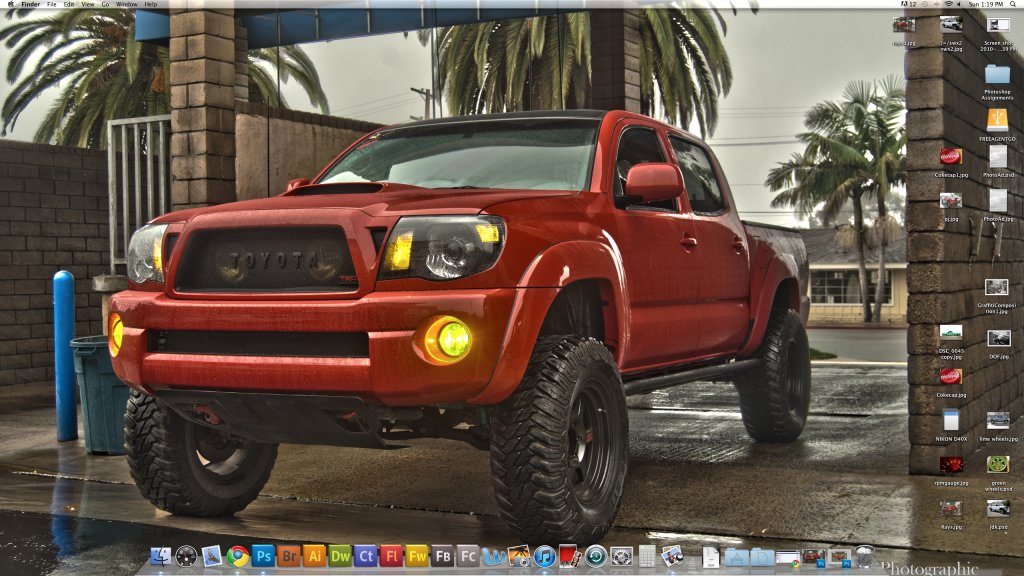This screenshot has height=576, width=1024.
Task: Launch Adobe Fireworks (Fw) from dock
Action: coord(417,556)
